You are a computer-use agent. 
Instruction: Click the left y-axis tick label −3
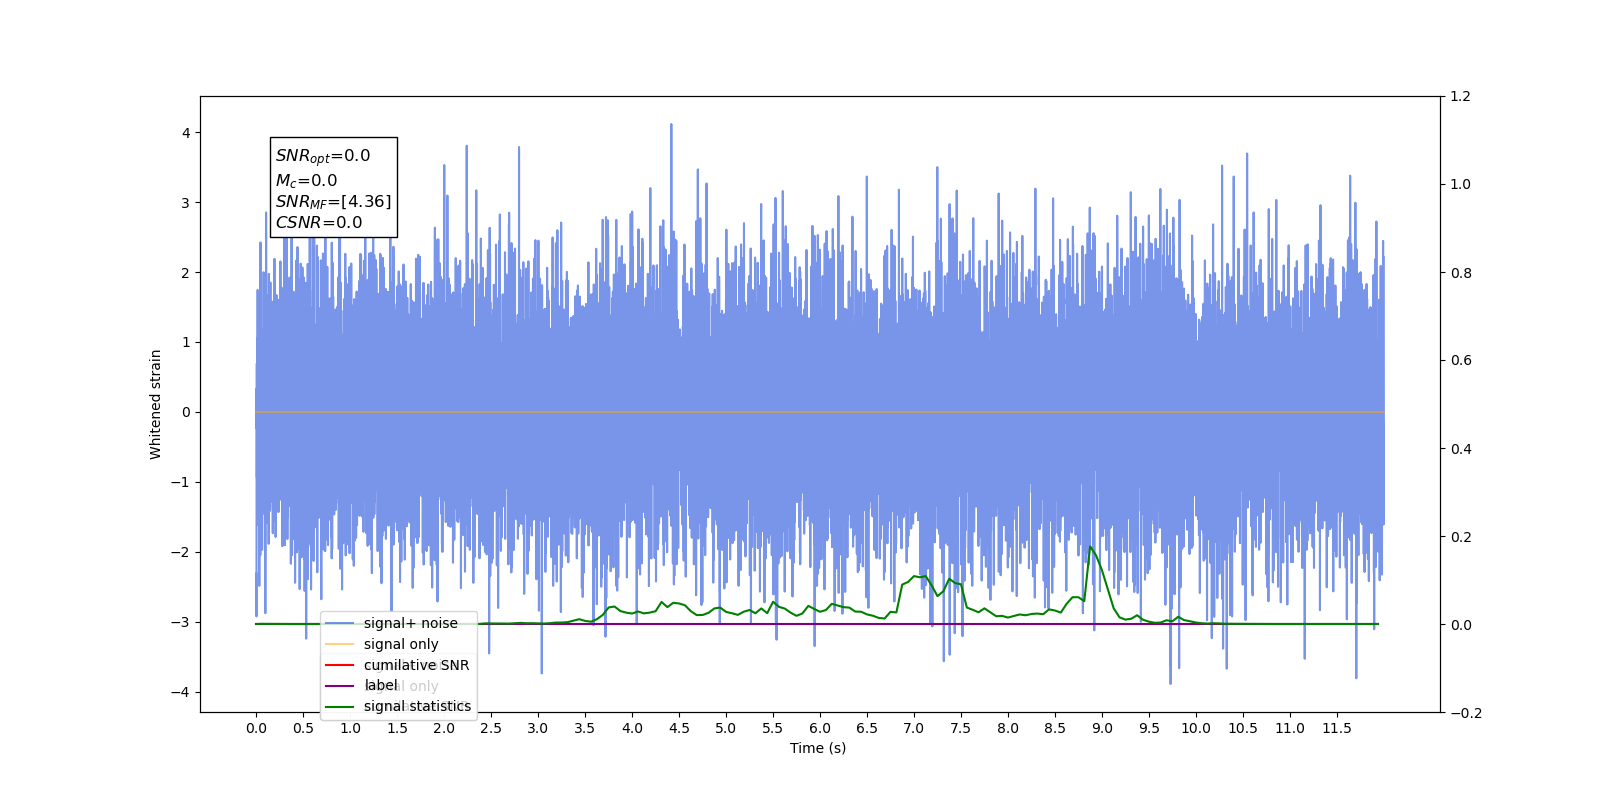tap(180, 622)
